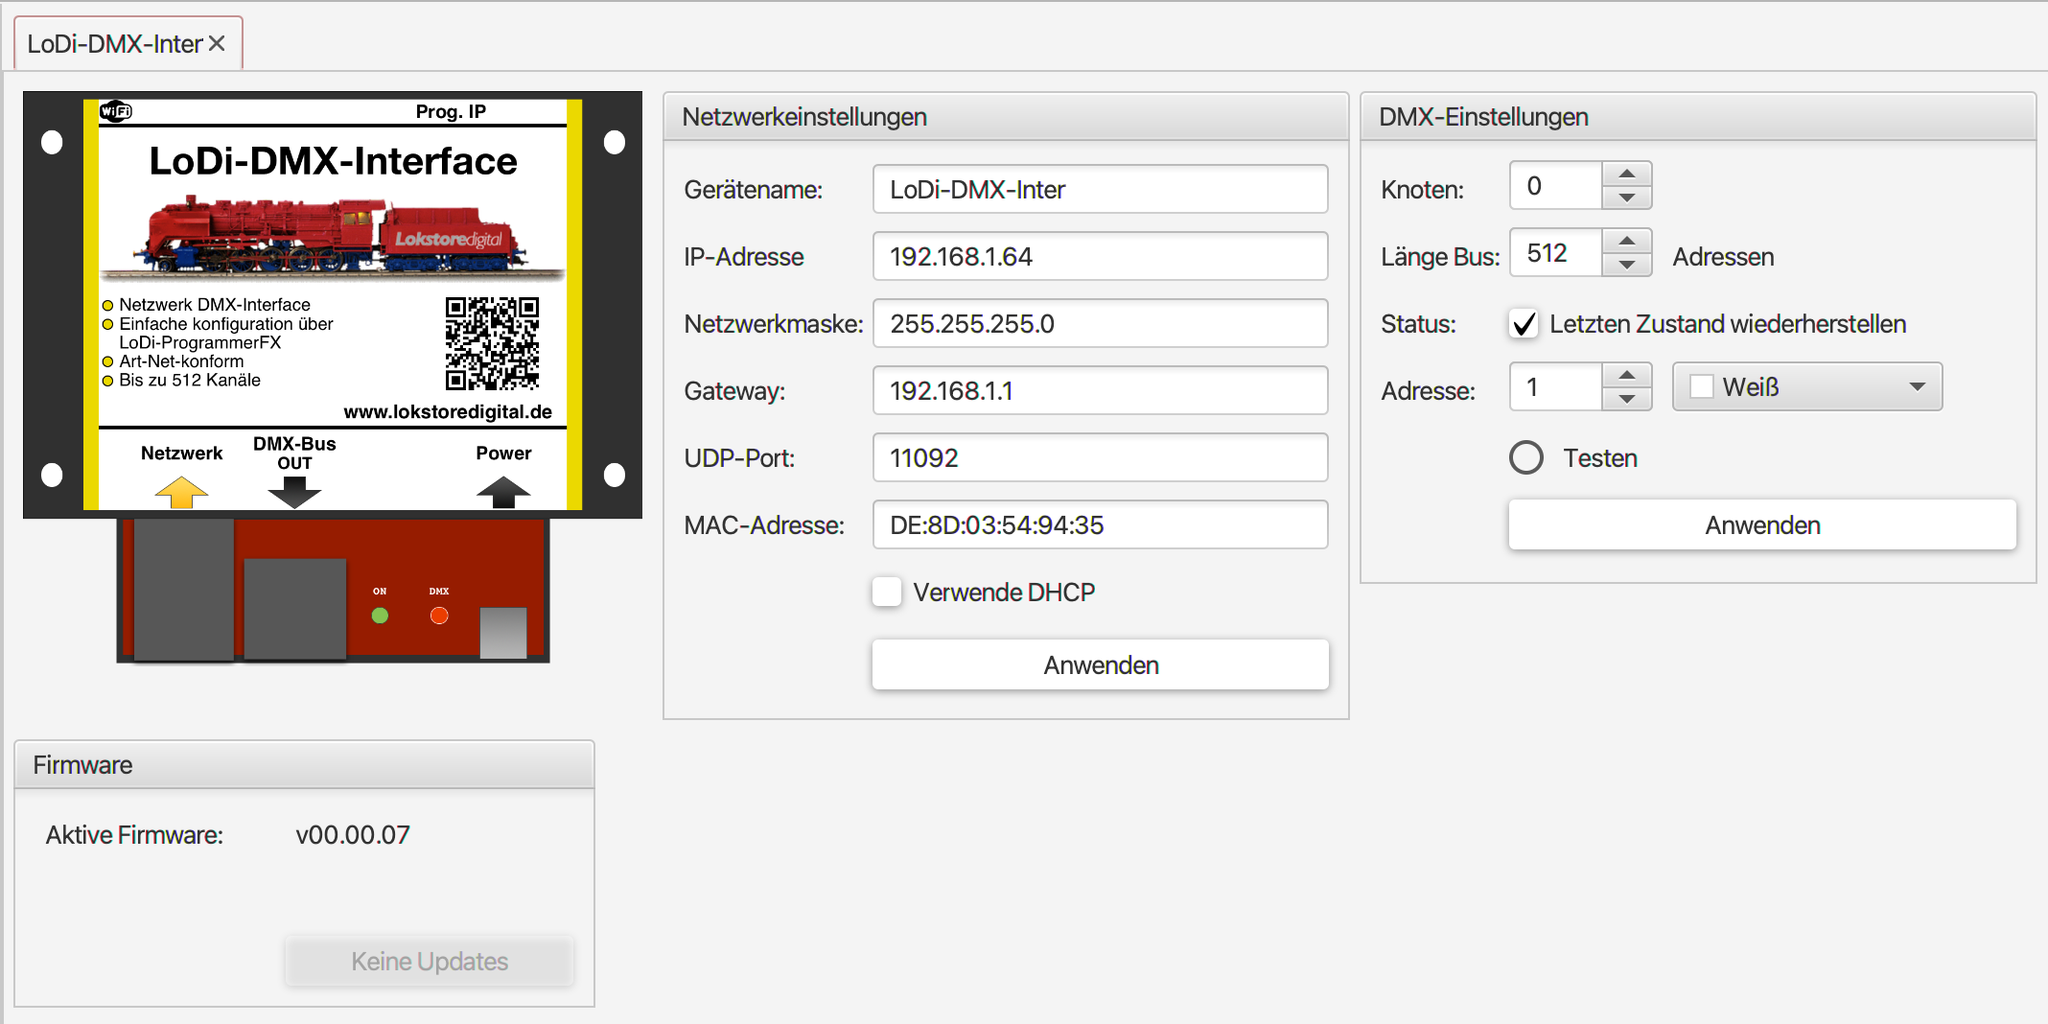Uncheck Letzten Zustand wiederherstellen

[1524, 324]
